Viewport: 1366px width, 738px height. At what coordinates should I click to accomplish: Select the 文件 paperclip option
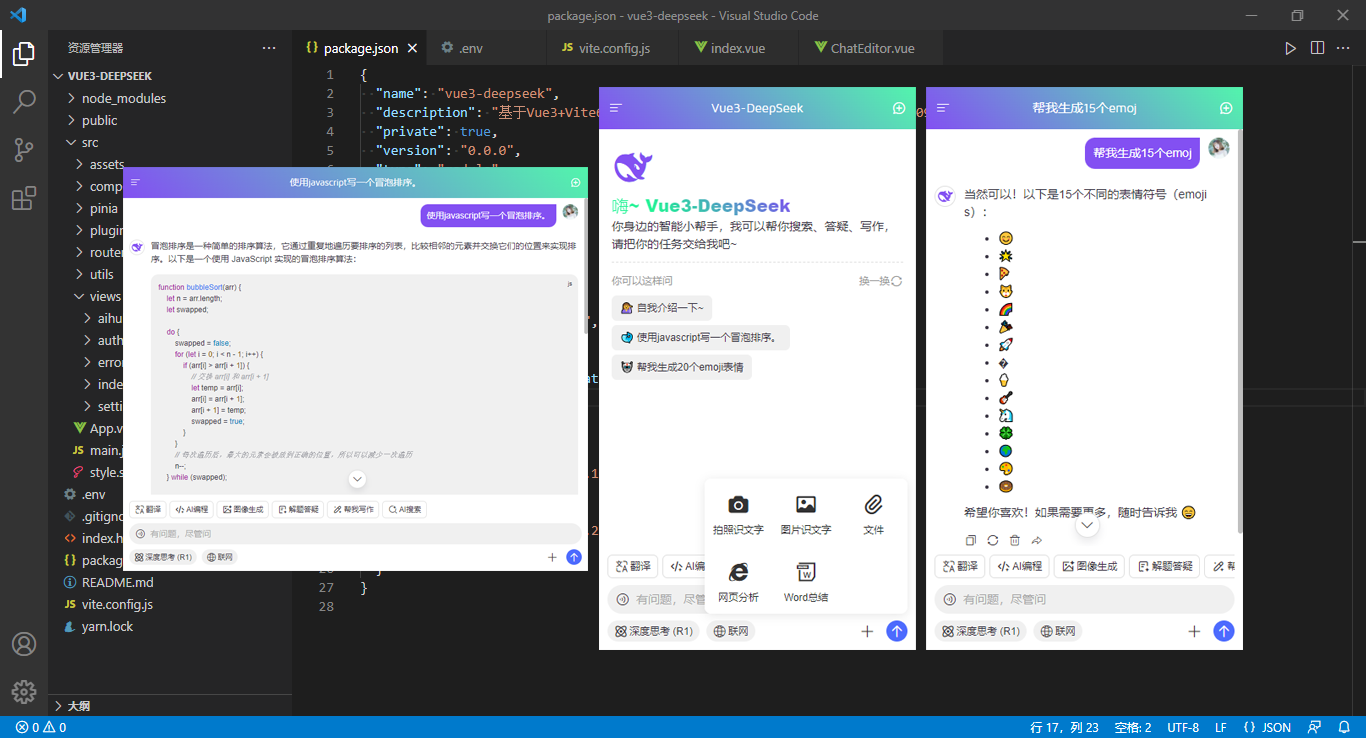pos(873,515)
